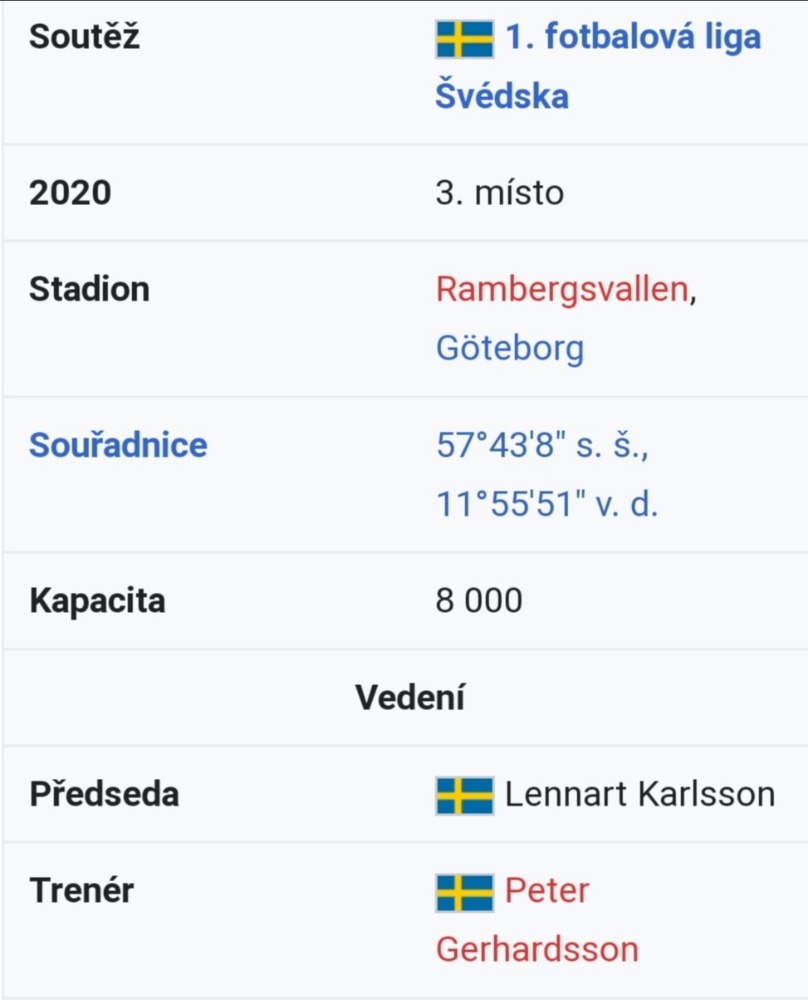
Task: Open the 1. fotbalová liga Švédska link
Action: click(598, 66)
